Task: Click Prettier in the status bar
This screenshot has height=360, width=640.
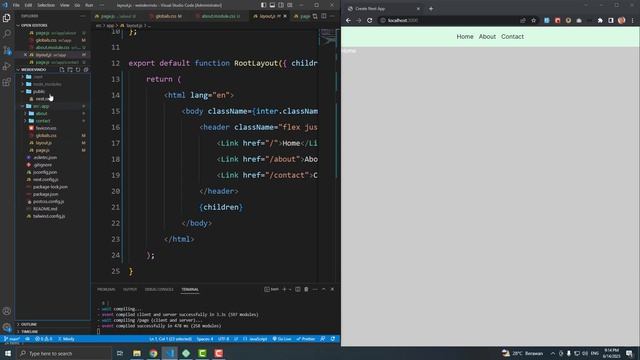Action: tap(306, 339)
